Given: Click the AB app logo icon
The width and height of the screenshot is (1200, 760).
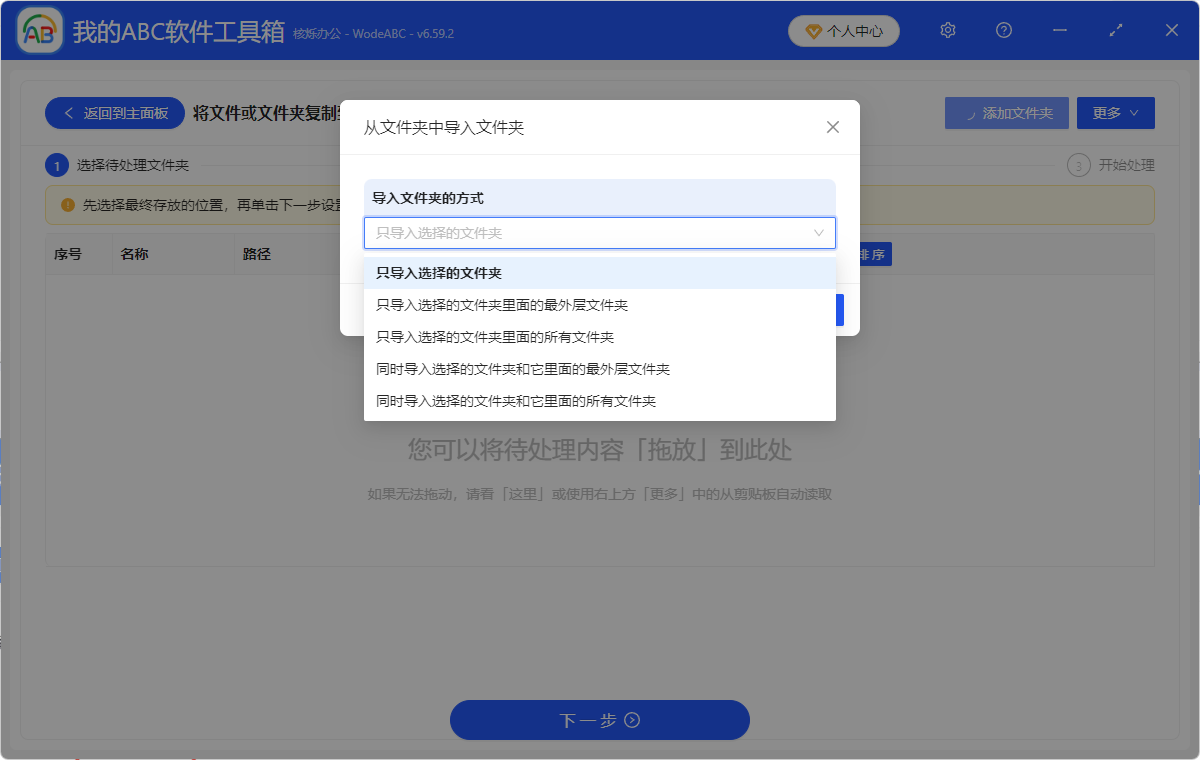Looking at the screenshot, I should click(38, 30).
